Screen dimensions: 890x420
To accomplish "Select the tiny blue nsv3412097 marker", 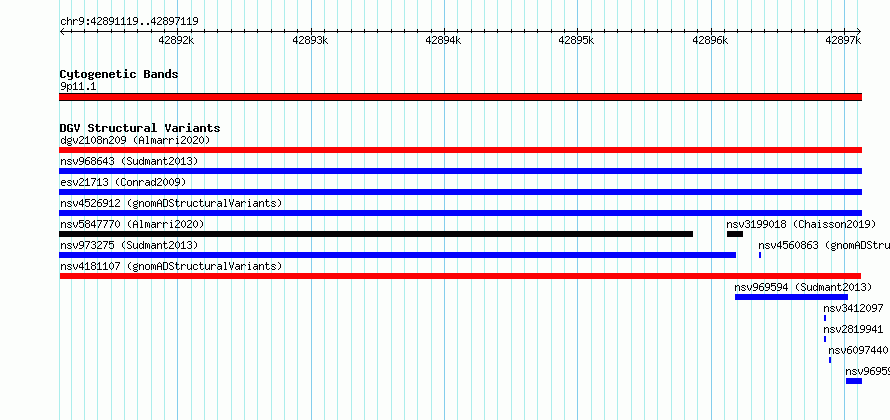I will [x=825, y=318].
